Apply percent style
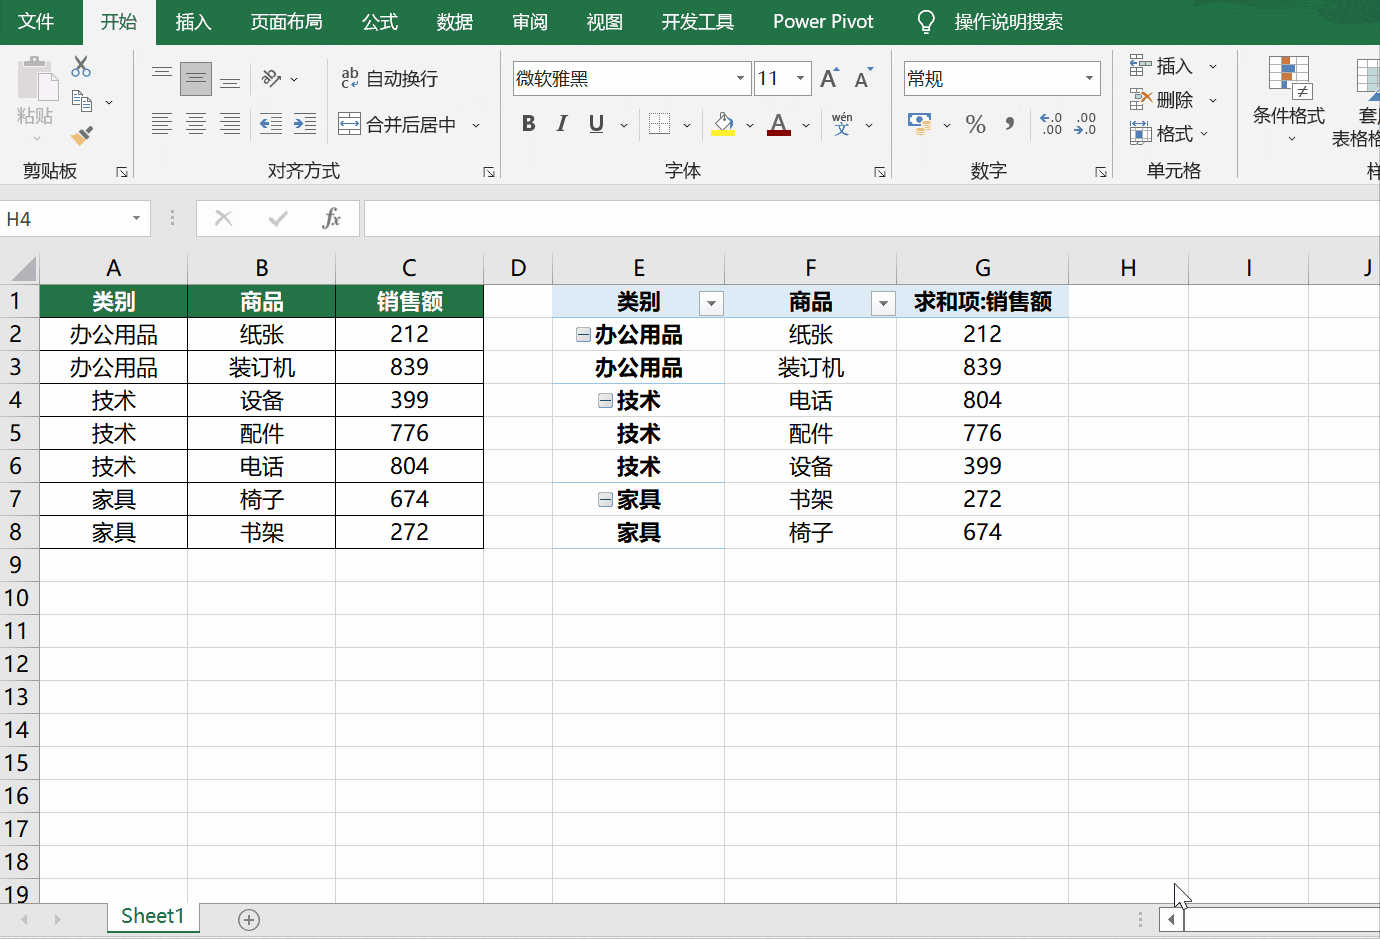 [976, 124]
